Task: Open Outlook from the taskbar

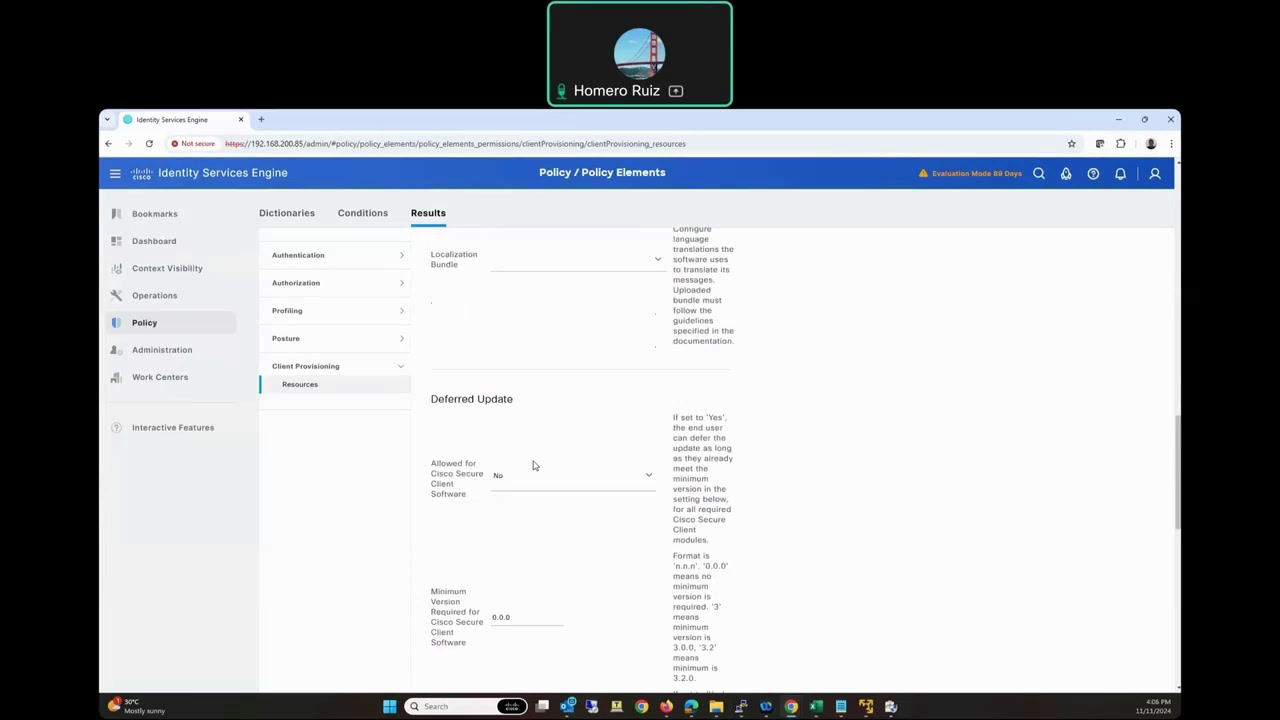Action: [x=567, y=706]
